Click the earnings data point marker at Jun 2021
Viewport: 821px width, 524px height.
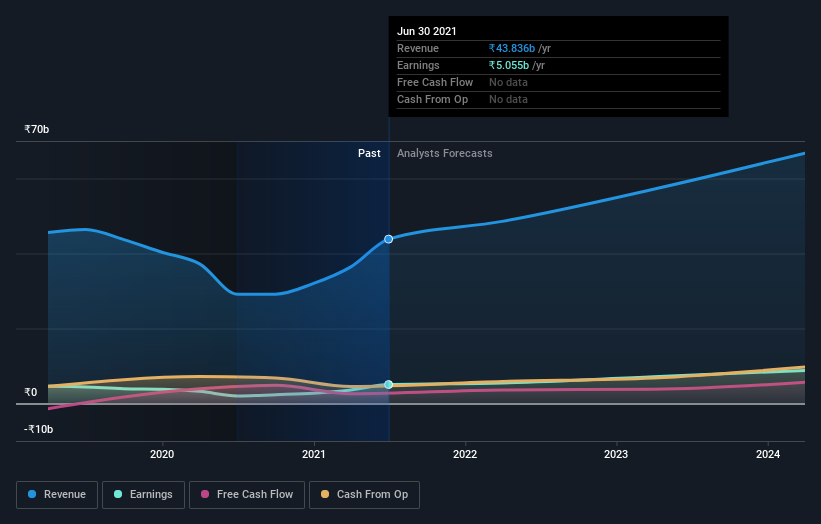tap(389, 384)
